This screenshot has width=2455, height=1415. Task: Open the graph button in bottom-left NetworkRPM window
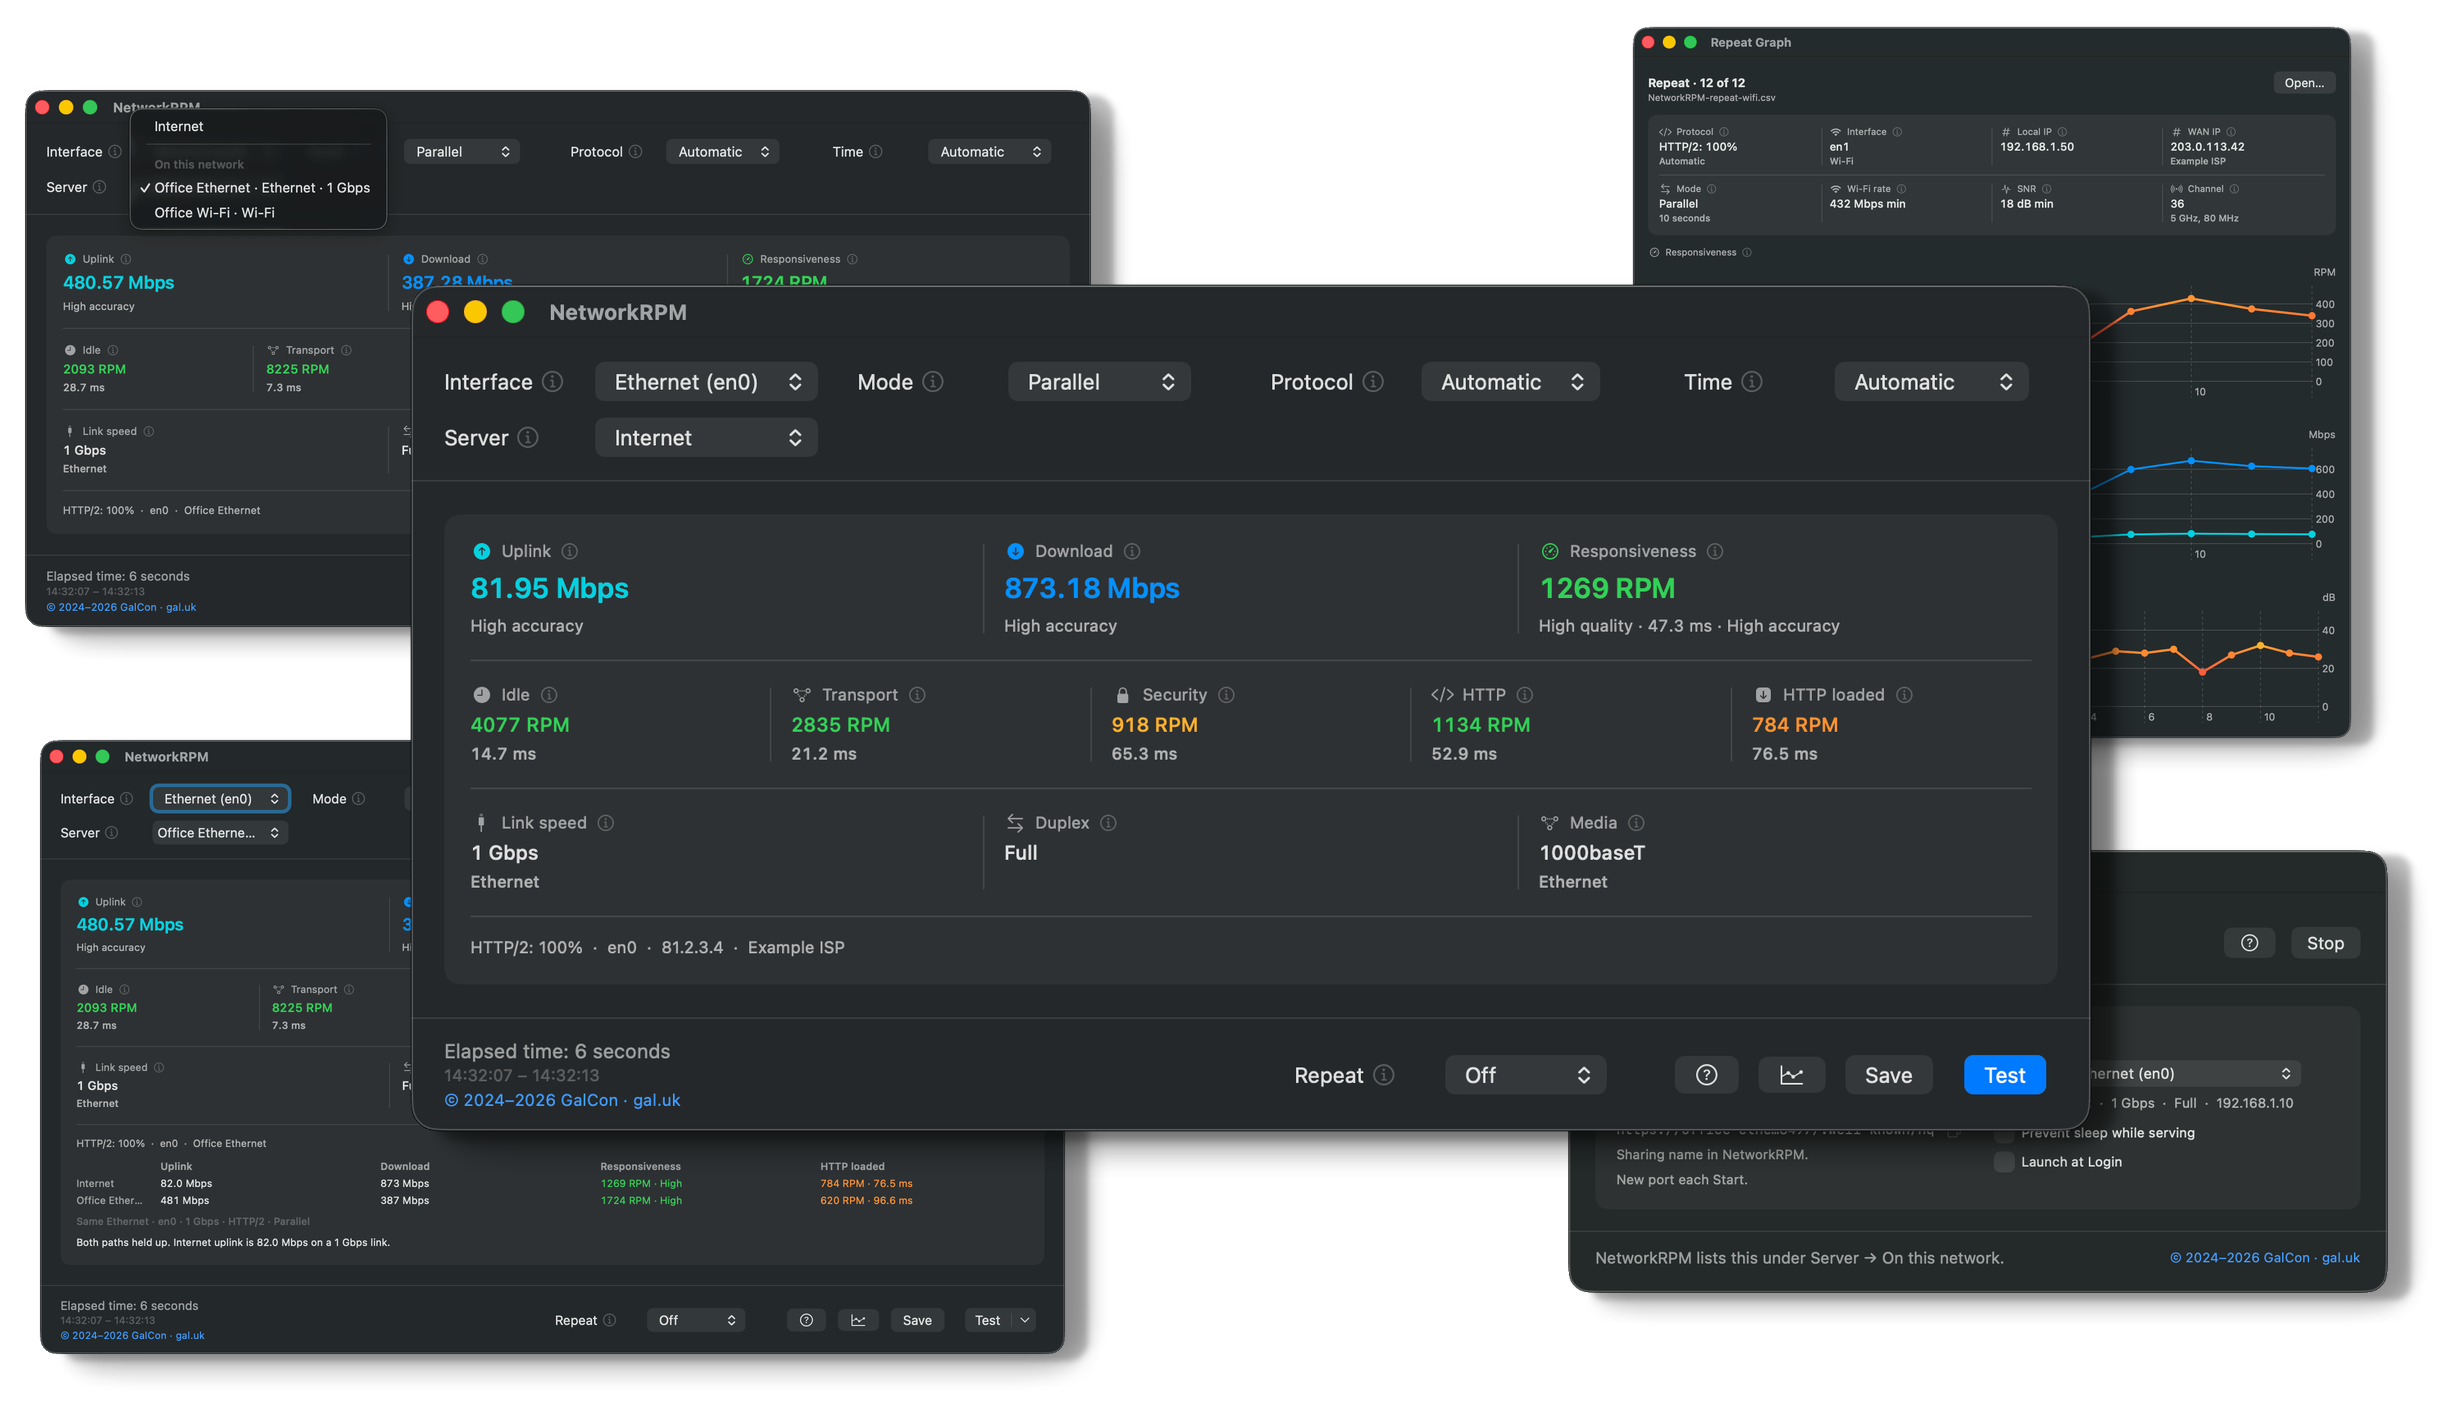pyautogui.click(x=858, y=1321)
